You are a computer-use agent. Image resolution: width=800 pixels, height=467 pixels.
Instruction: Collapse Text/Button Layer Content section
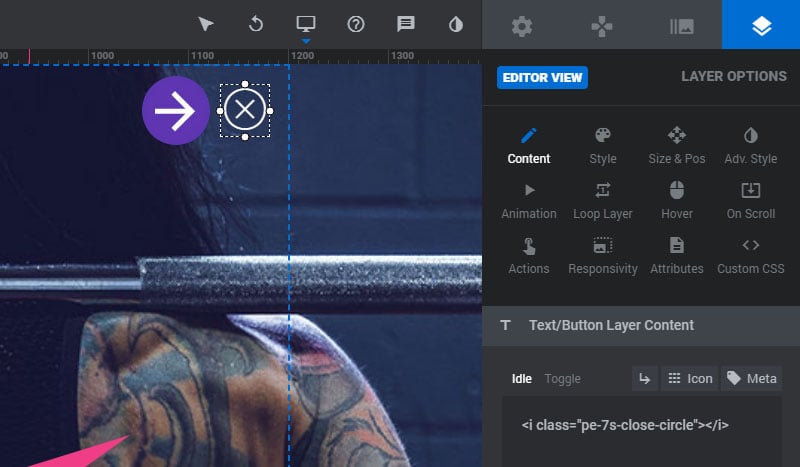tap(641, 326)
